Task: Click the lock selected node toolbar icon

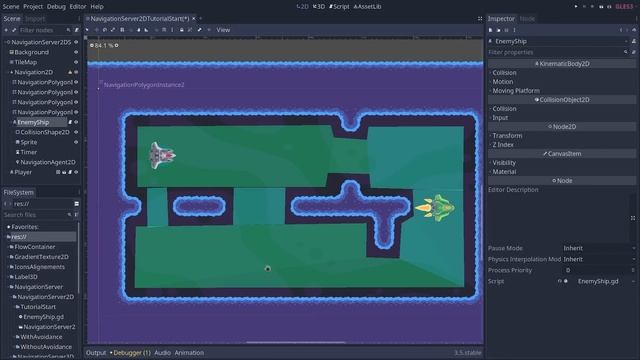Action: pyautogui.click(x=182, y=30)
